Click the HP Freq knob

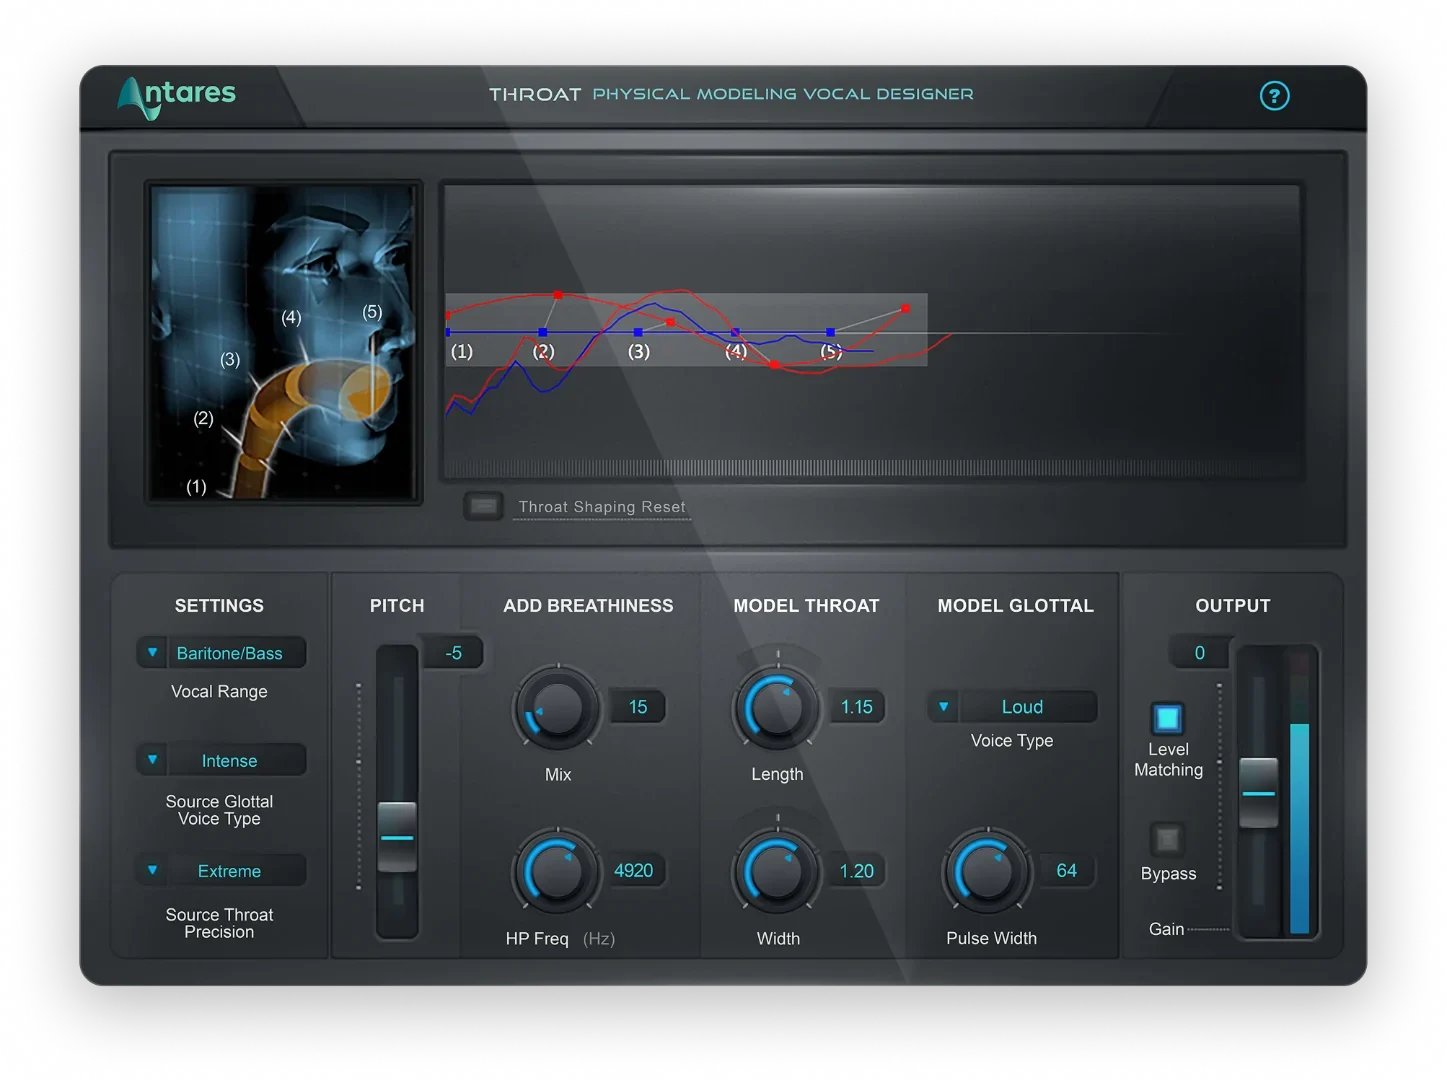tap(557, 871)
